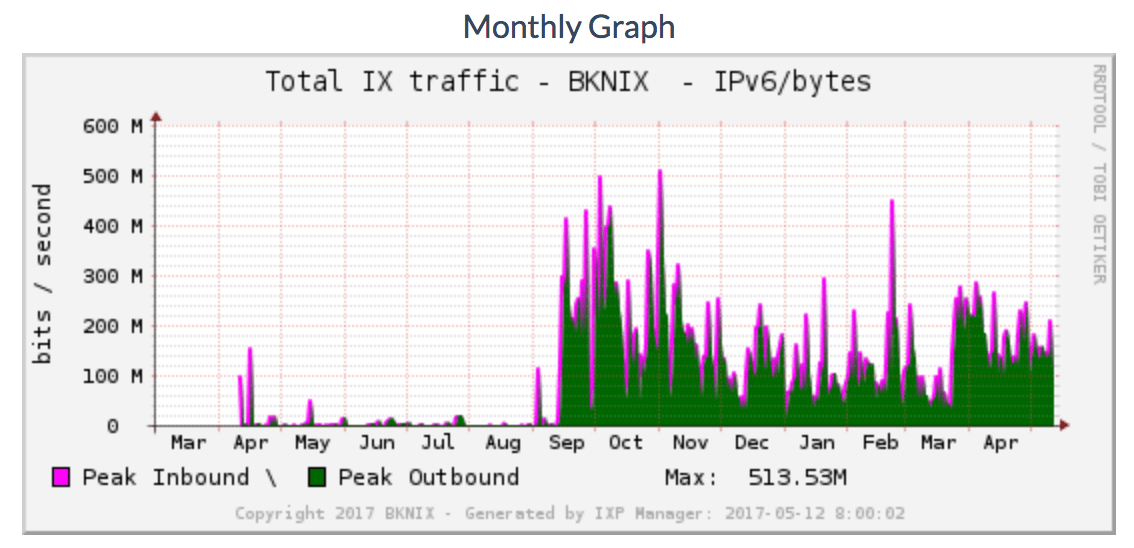This screenshot has width=1134, height=548.
Task: Click the 300 M y-axis tick label
Action: click(114, 276)
